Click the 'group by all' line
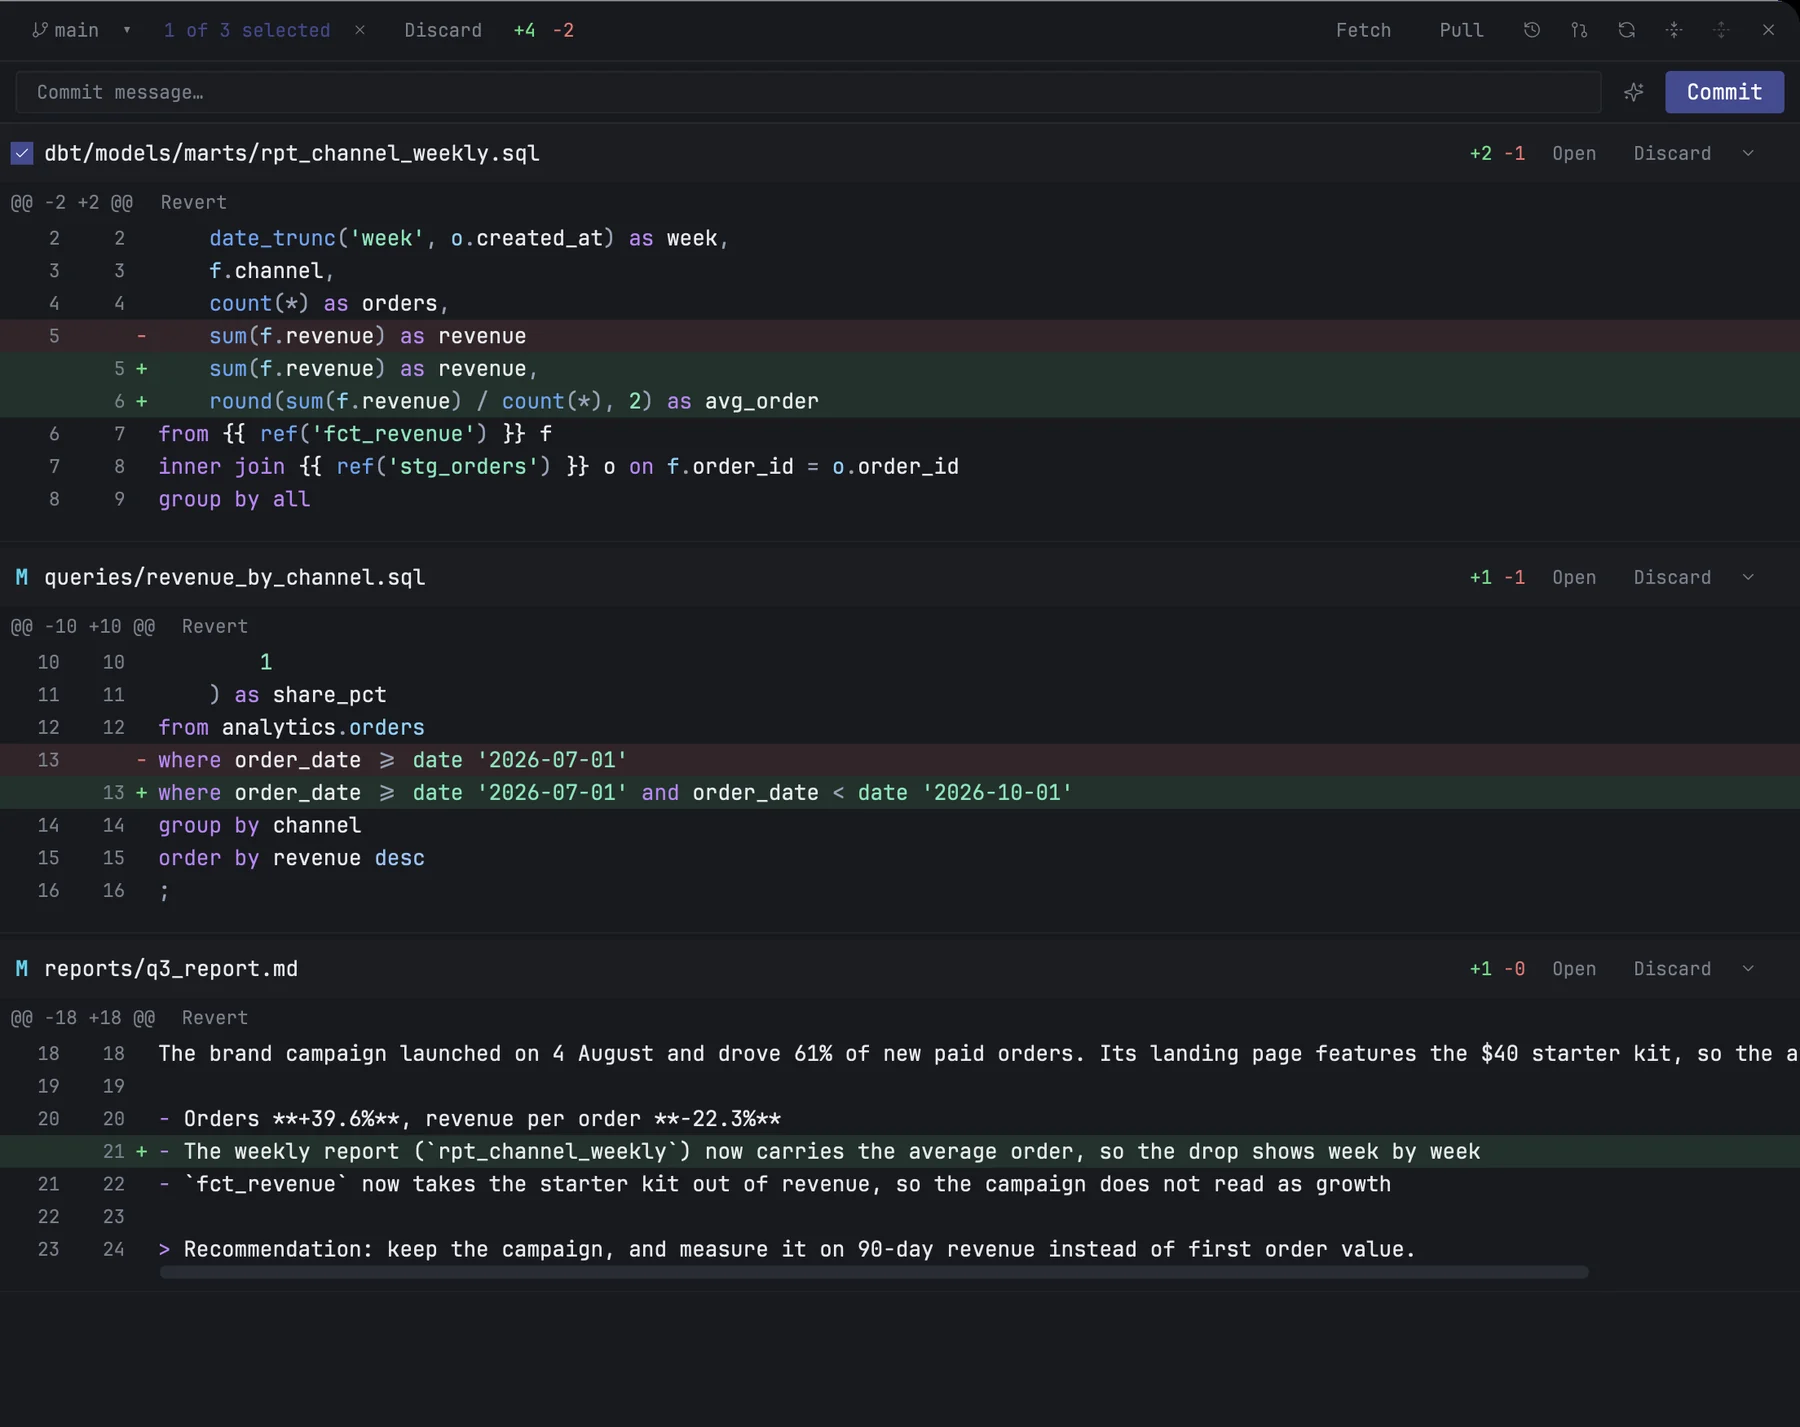Screen dimensions: 1800x1427 coord(900,499)
